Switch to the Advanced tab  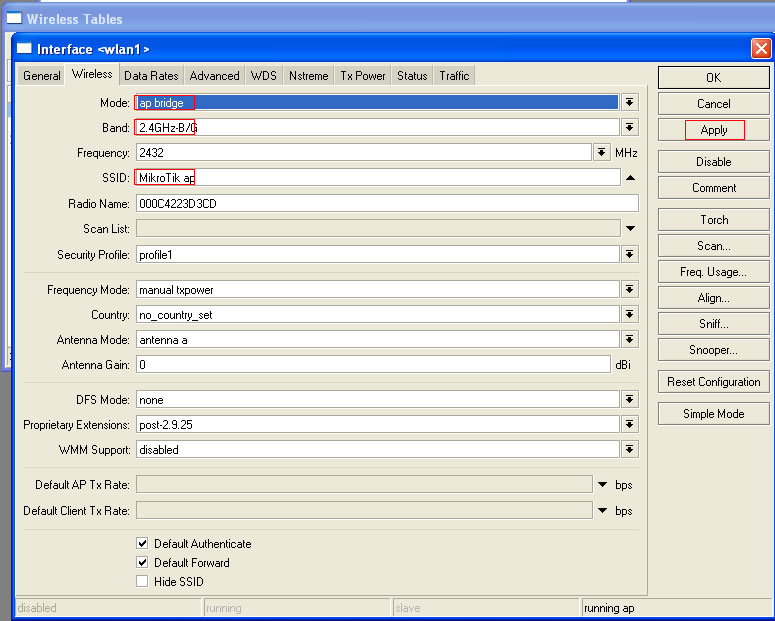coord(215,76)
